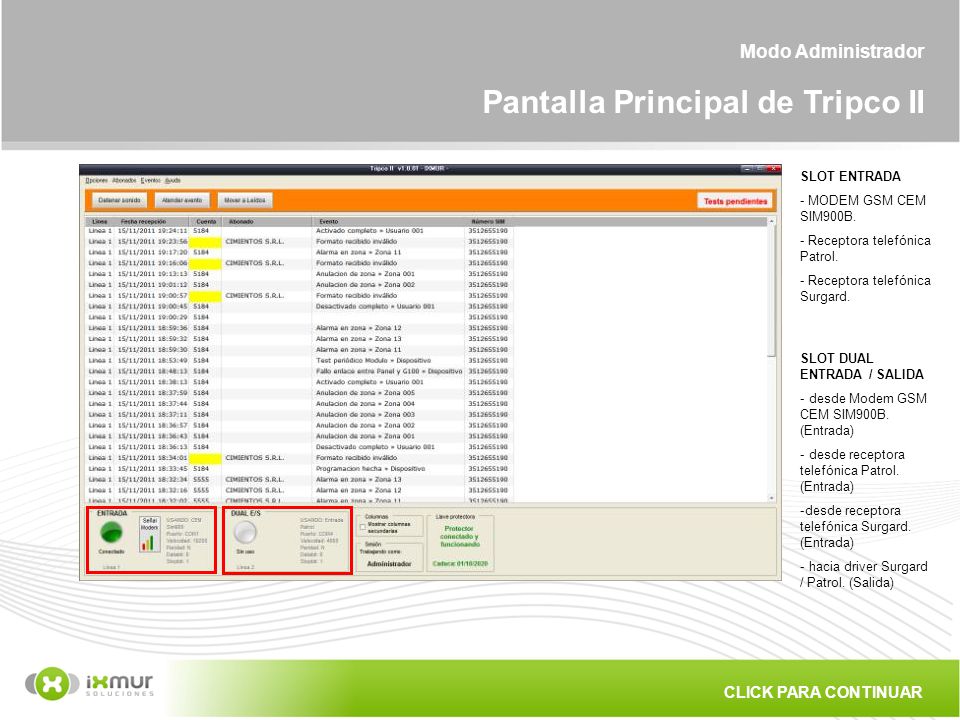This screenshot has width=960, height=720.
Task: Click the gray Sin uso indicator in DUAL E/S
Action: pos(245,532)
